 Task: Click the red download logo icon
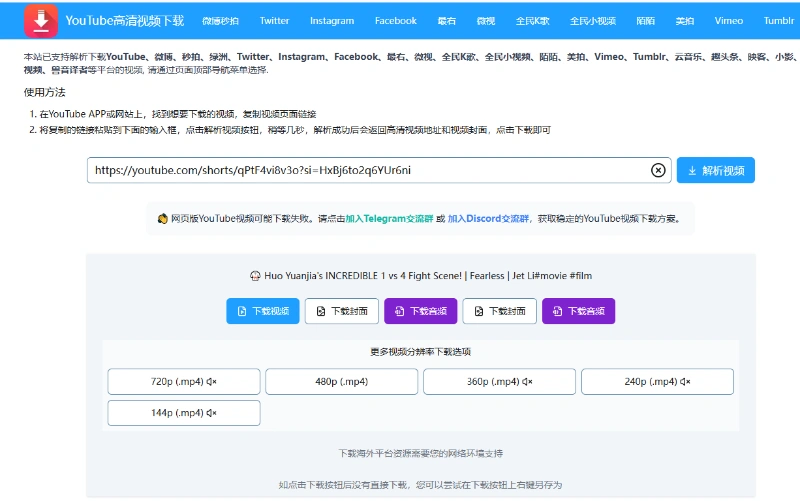pos(41,21)
